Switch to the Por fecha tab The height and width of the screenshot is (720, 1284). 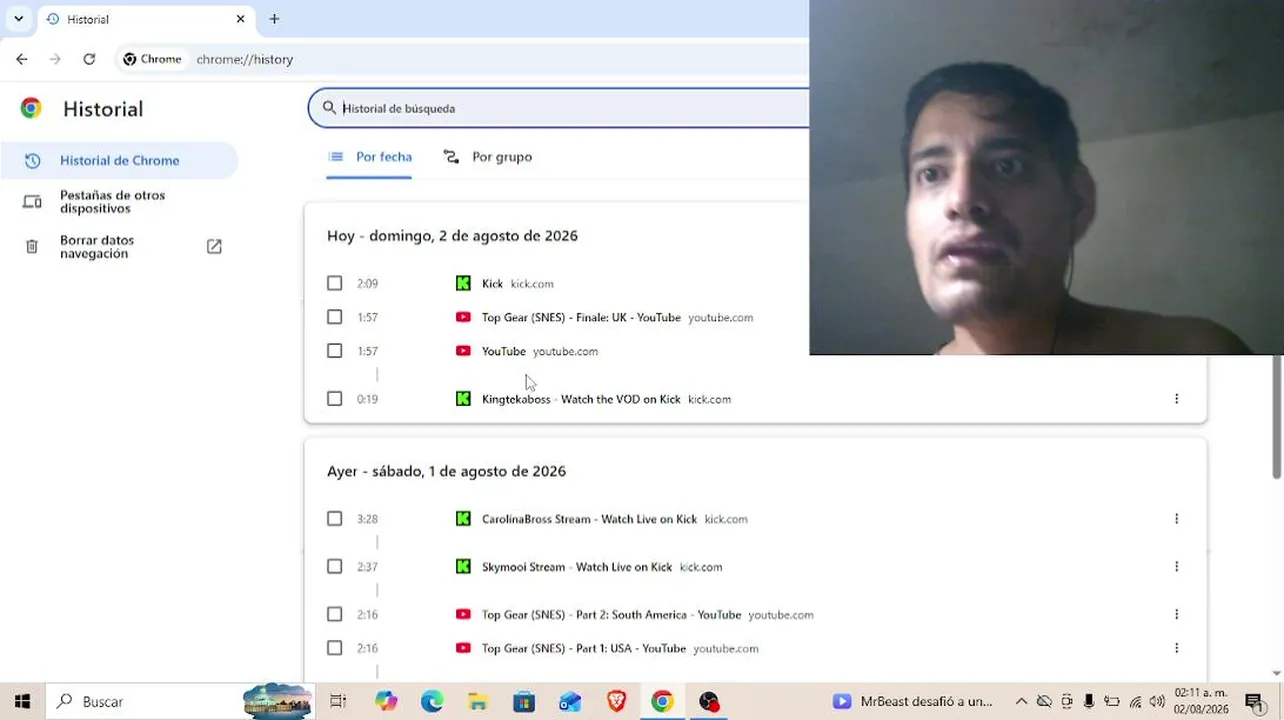[369, 157]
